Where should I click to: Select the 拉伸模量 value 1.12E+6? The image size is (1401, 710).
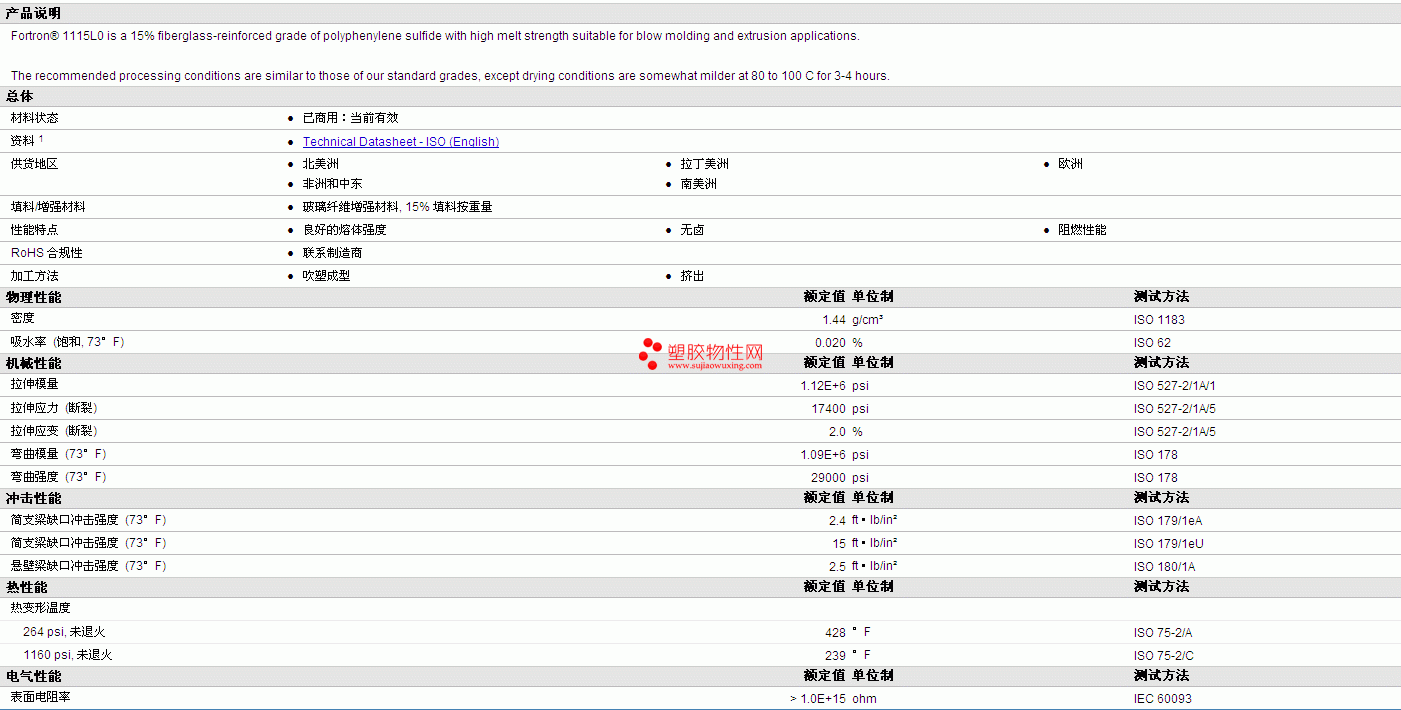[823, 386]
